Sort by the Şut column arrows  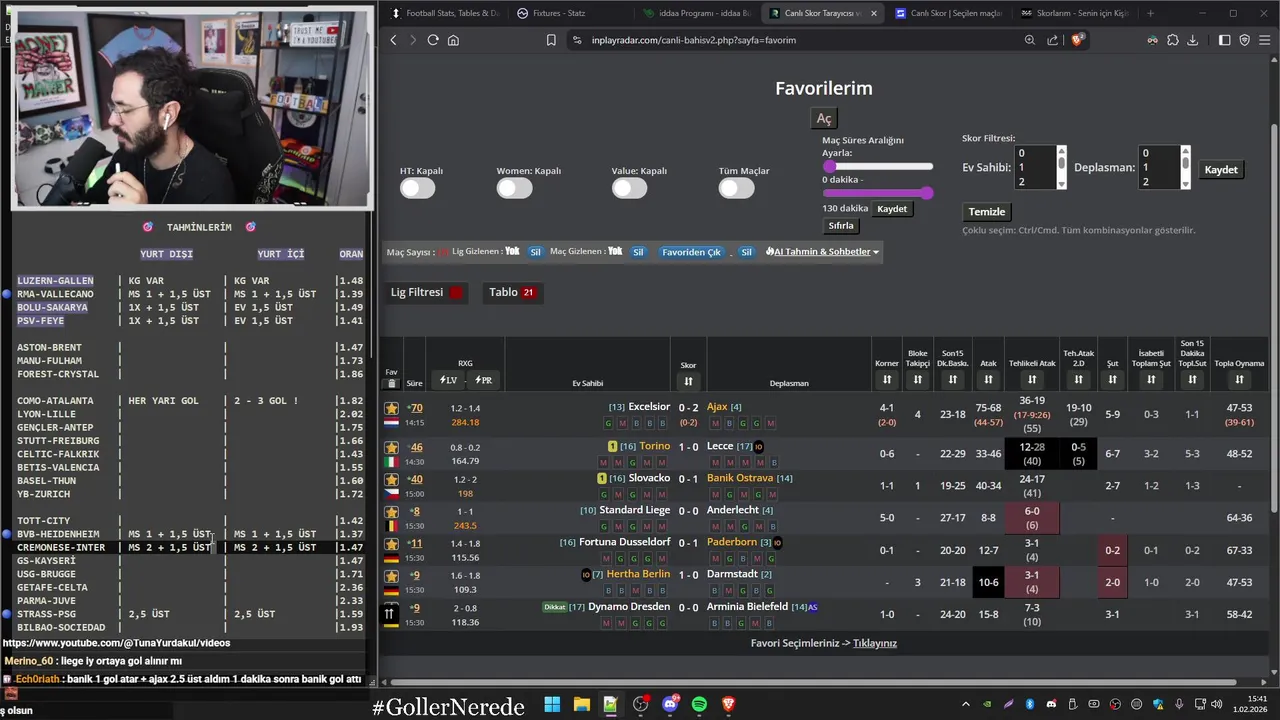[x=1112, y=380]
